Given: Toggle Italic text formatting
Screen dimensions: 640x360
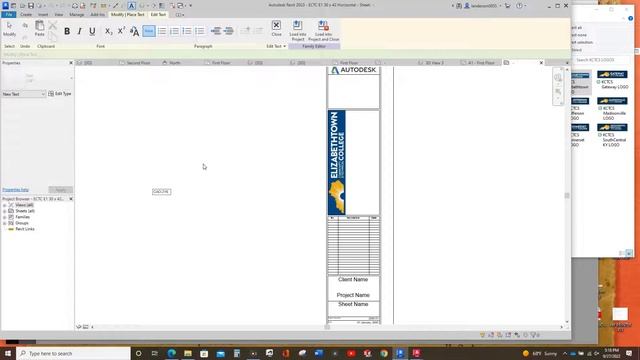Looking at the screenshot, I should tap(80, 31).
